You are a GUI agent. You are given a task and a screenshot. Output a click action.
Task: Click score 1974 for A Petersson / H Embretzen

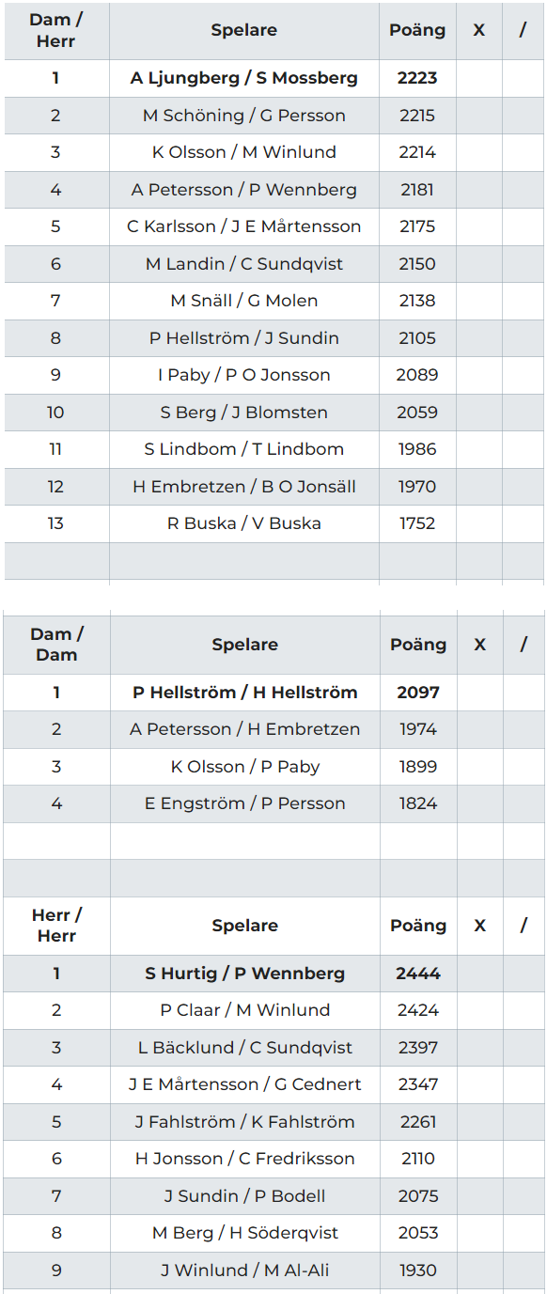(417, 729)
